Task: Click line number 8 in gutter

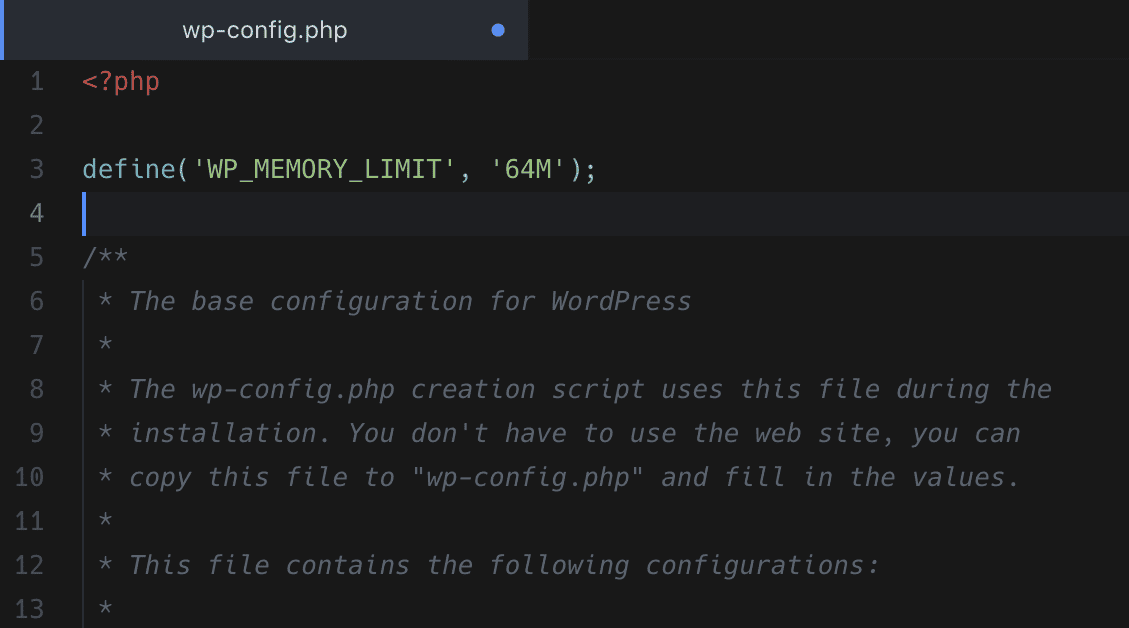Action: (37, 389)
